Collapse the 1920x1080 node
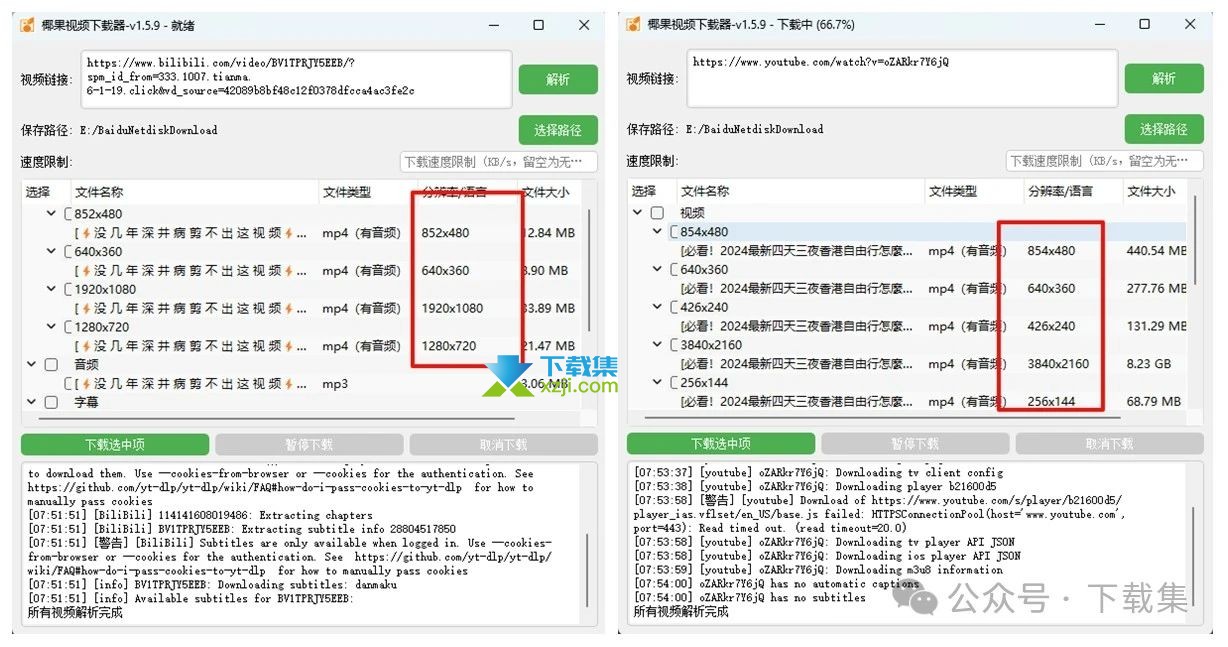The height and width of the screenshot is (647, 1228). 51,289
